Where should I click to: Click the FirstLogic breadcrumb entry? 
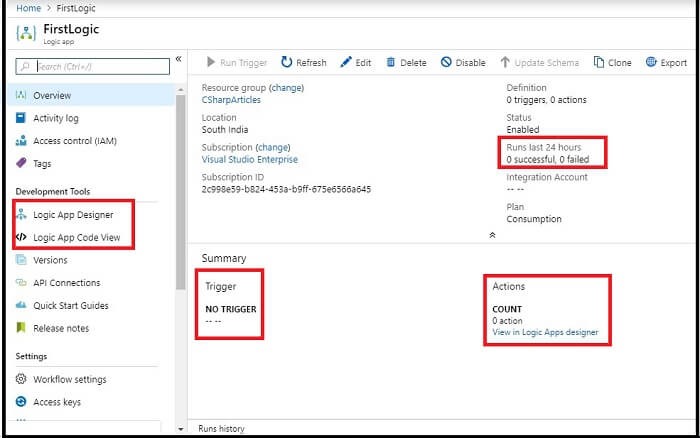click(x=76, y=8)
